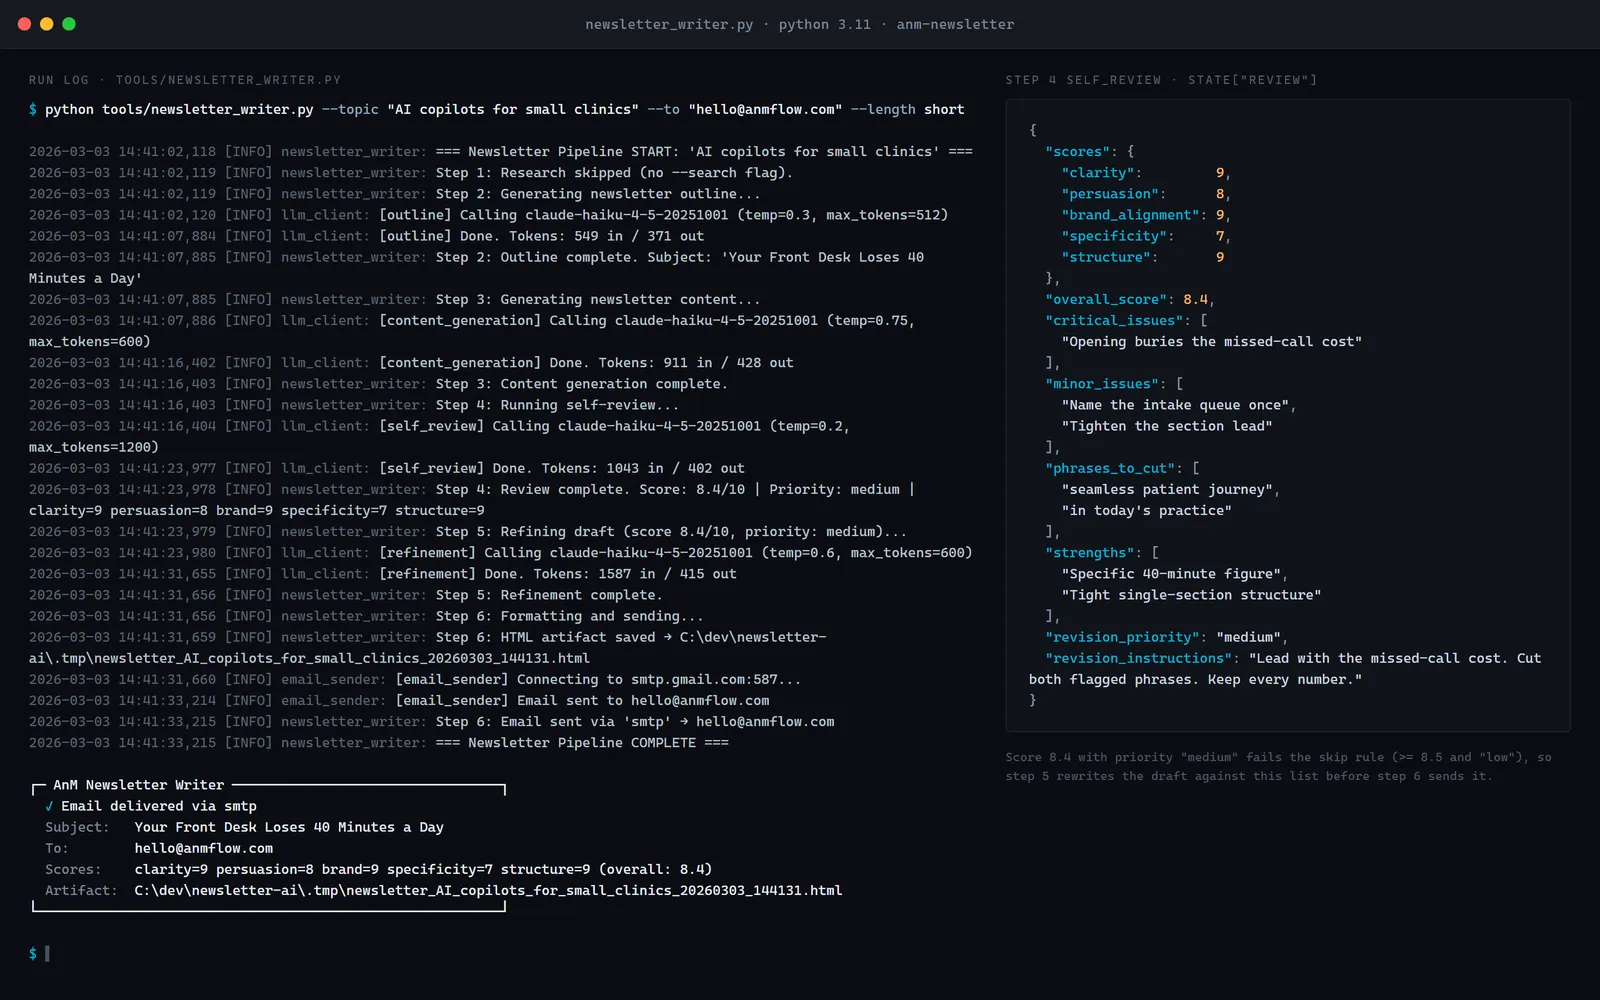Close the terminal window with the red button

[x=24, y=24]
